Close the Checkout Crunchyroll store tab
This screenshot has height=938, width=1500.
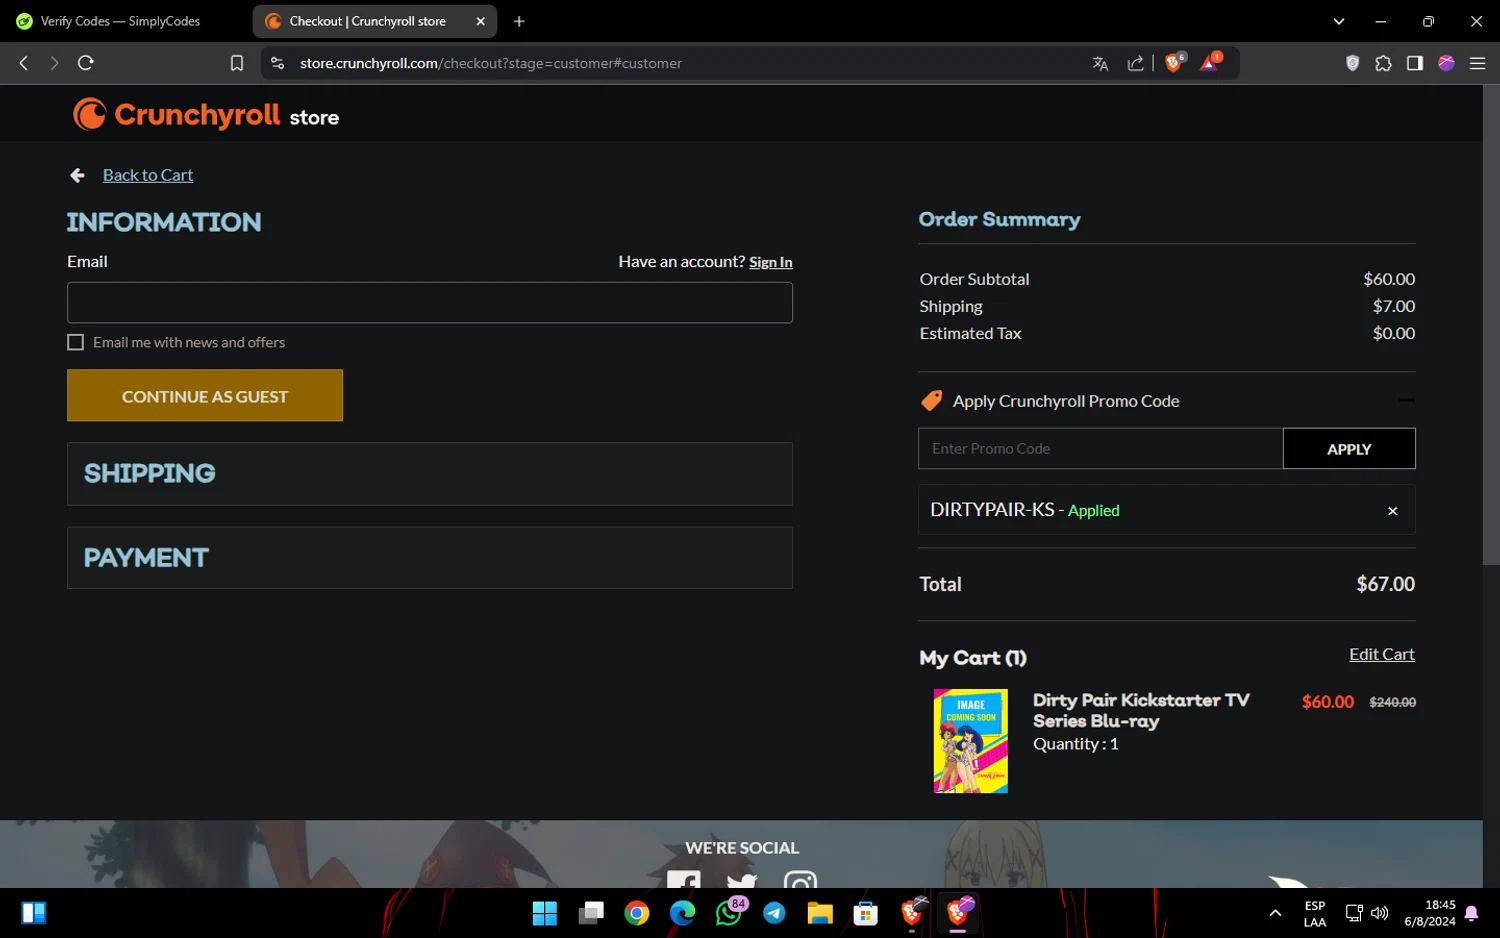(x=480, y=21)
